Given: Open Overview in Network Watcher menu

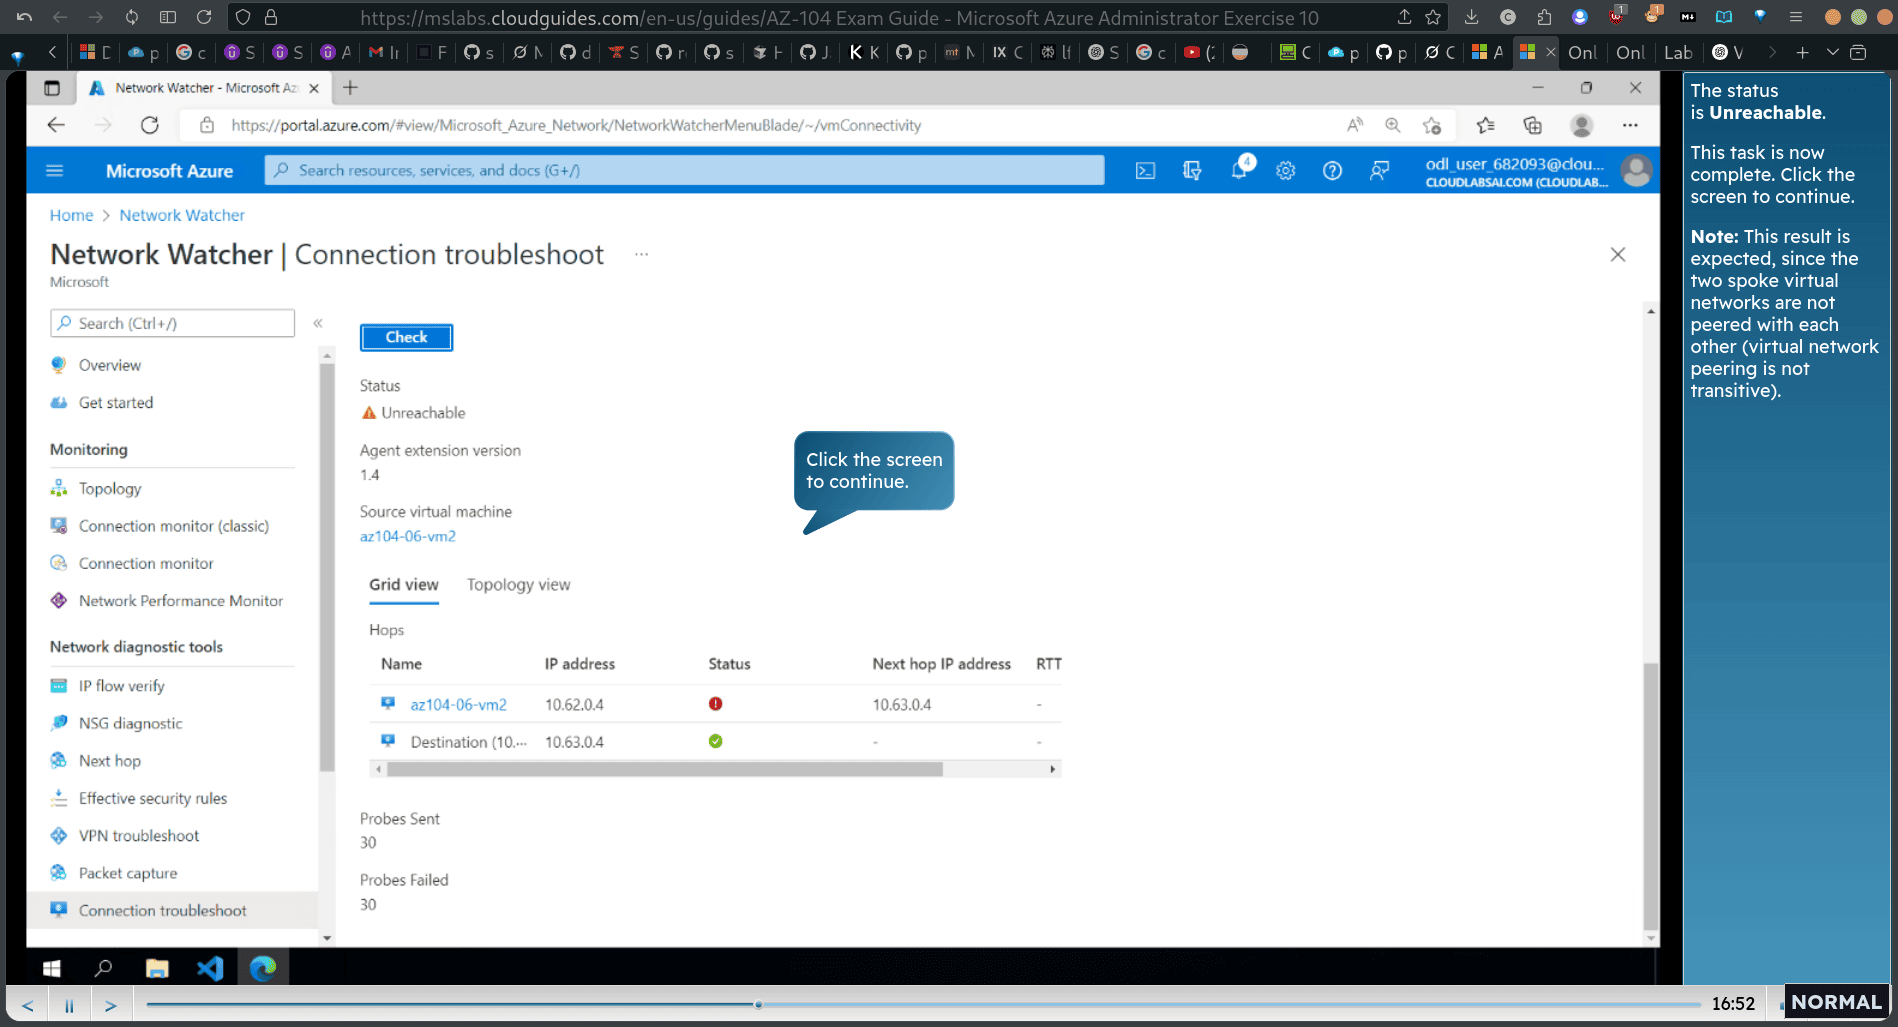Looking at the screenshot, I should tap(110, 365).
